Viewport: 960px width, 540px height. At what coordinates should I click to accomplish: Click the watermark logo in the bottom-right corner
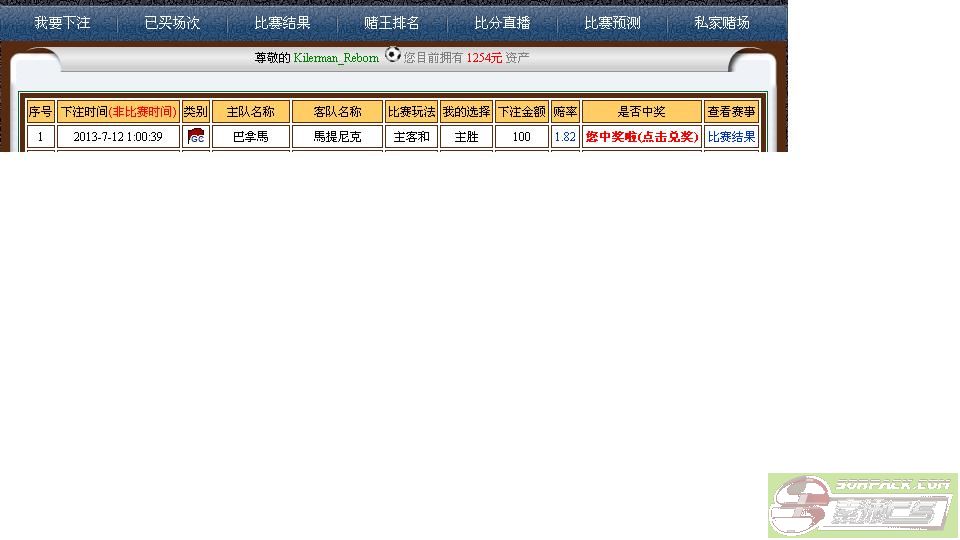[x=862, y=505]
